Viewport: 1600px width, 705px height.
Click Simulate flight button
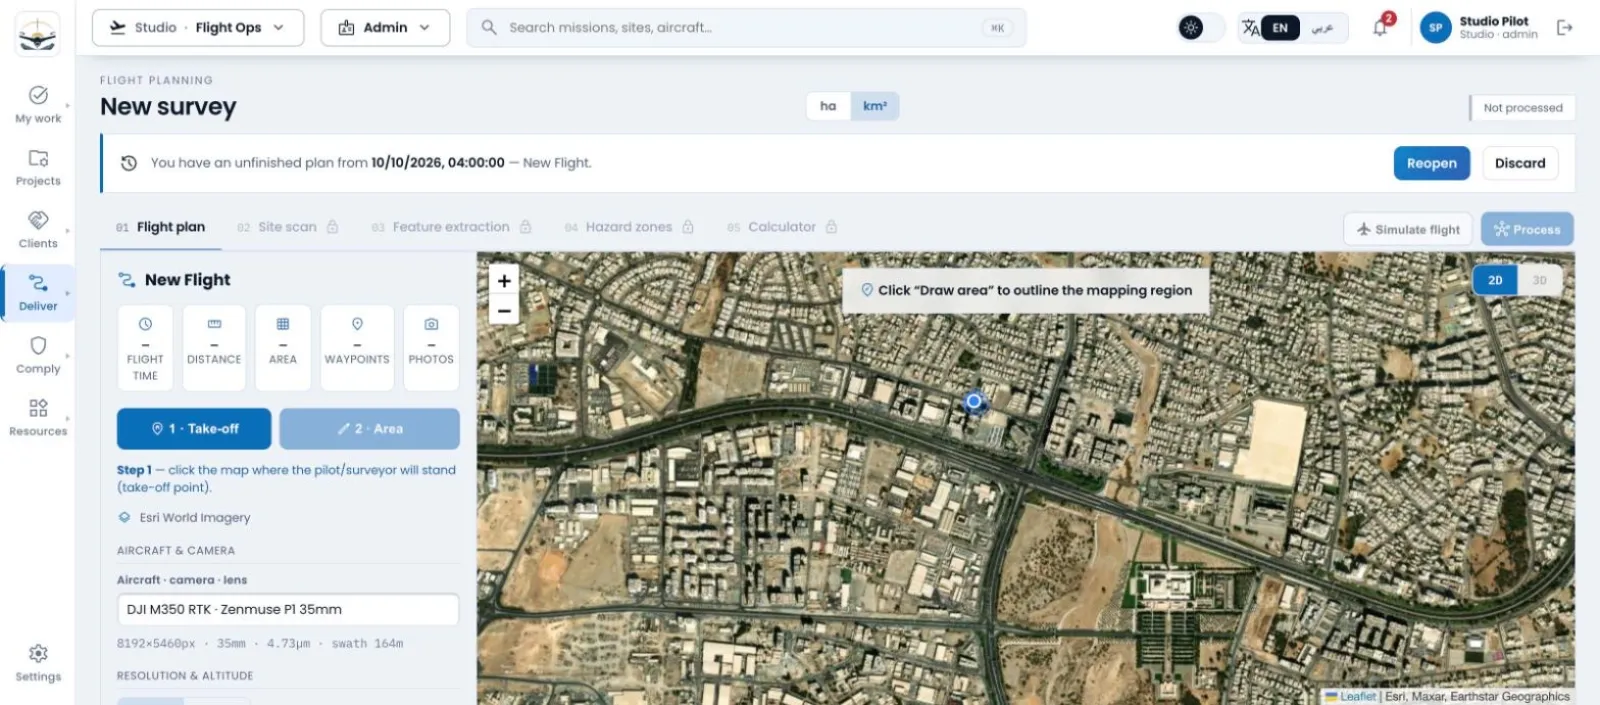(x=1407, y=229)
